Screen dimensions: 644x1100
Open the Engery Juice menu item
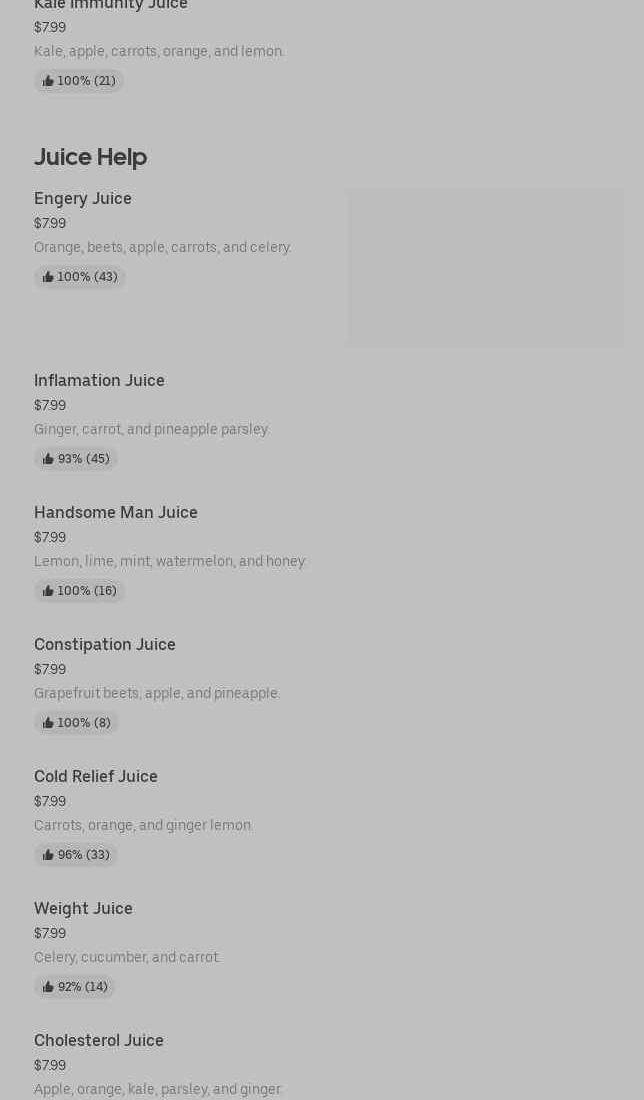[83, 198]
